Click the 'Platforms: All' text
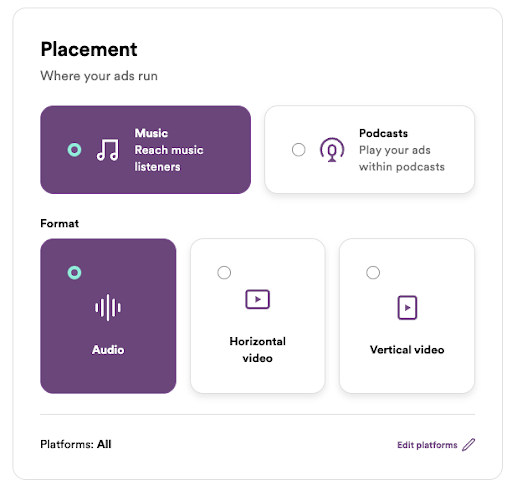This screenshot has height=490, width=512. pos(76,444)
